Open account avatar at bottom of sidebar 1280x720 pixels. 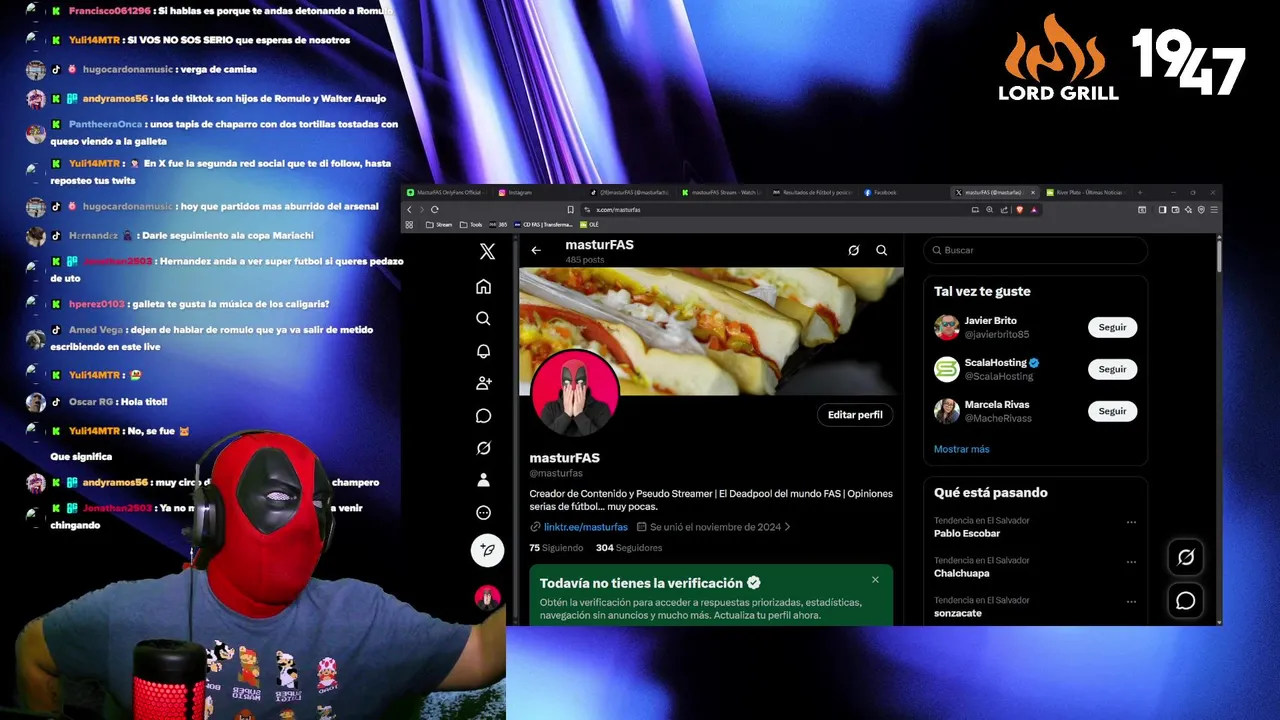point(487,598)
